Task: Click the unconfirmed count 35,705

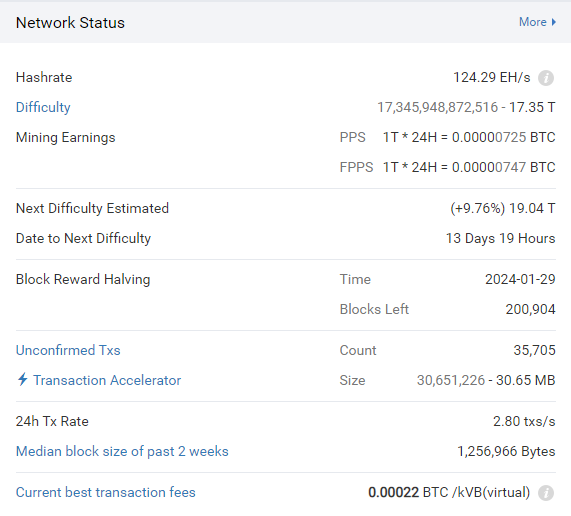Action: (534, 350)
